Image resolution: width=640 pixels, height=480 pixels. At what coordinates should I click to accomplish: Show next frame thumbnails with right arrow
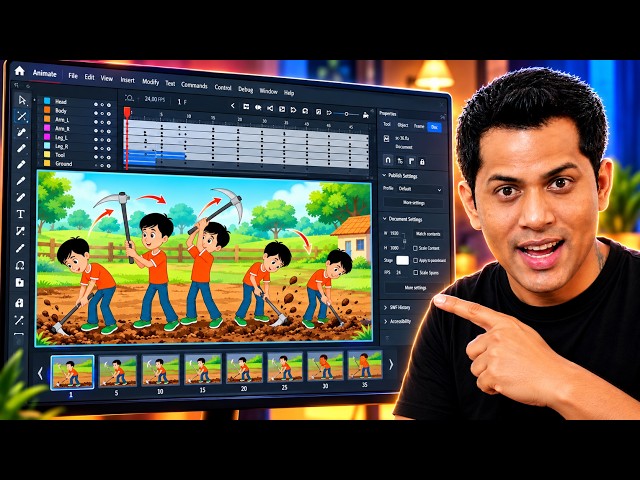391,364
